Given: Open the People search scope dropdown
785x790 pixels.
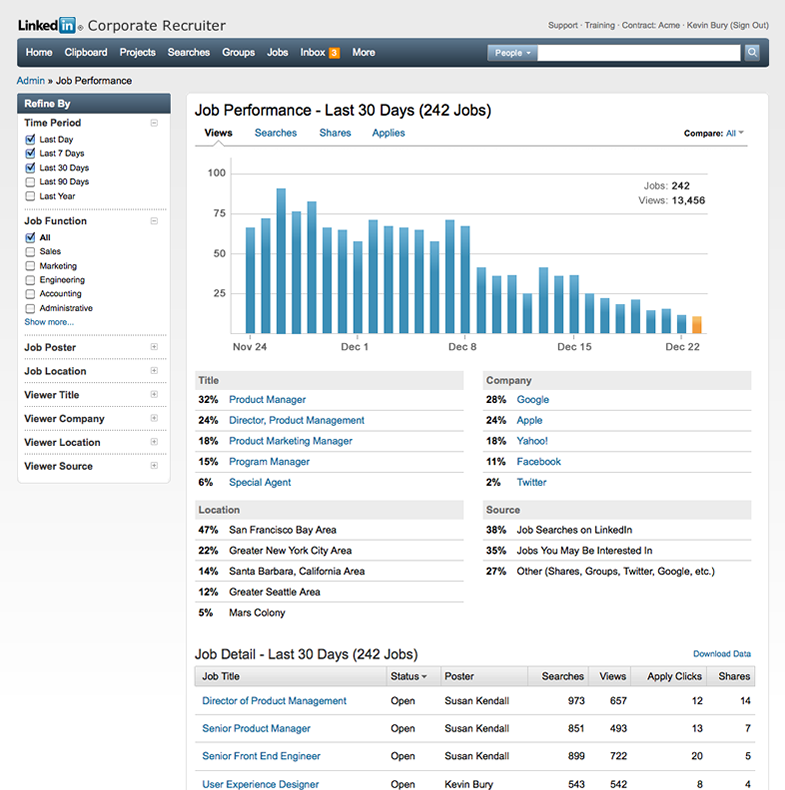Looking at the screenshot, I should 512,52.
